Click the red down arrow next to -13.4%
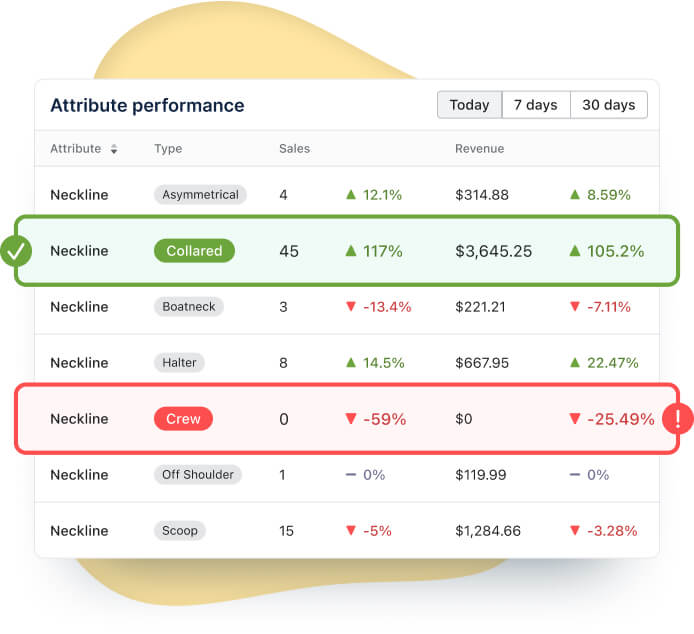 click(350, 307)
